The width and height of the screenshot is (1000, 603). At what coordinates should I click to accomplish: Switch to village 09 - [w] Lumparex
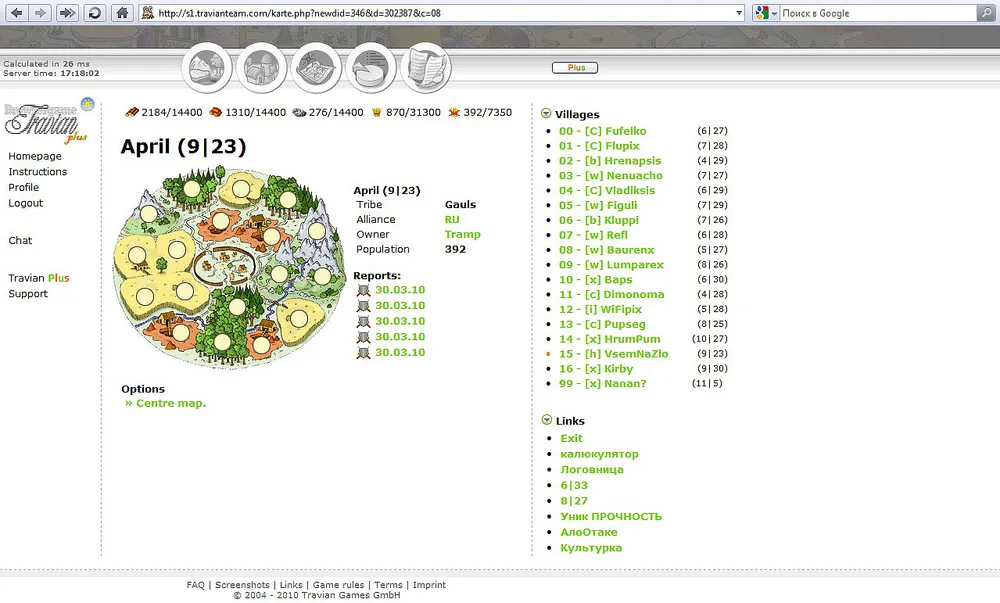(611, 265)
